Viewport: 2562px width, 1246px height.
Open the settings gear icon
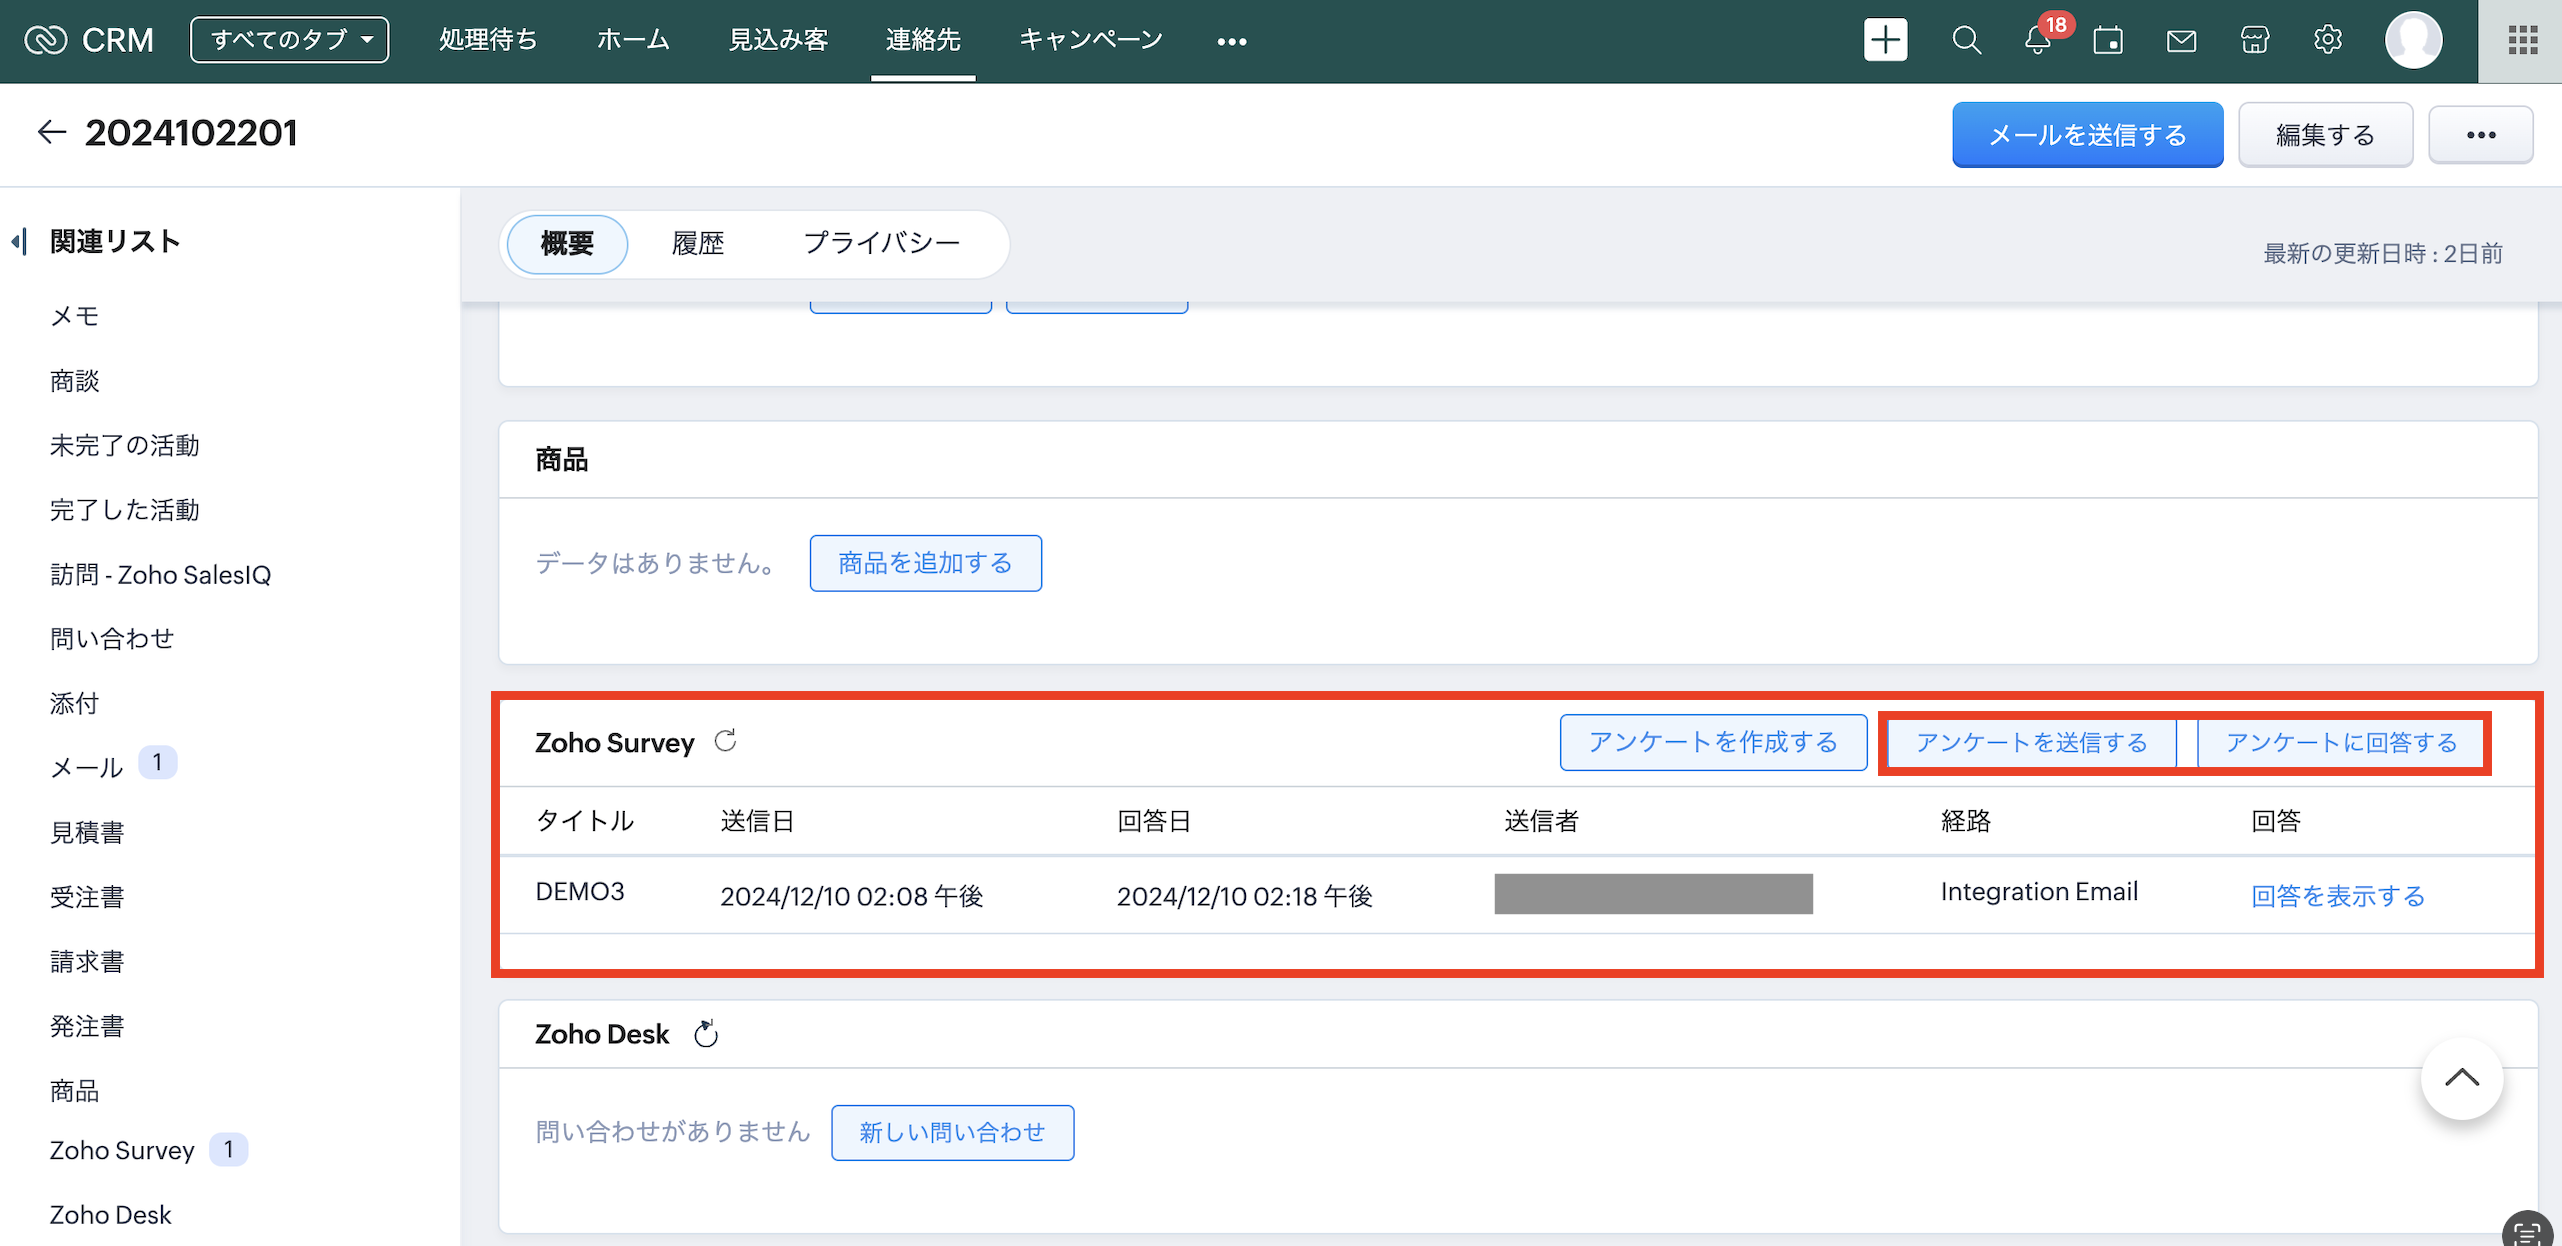[2327, 40]
